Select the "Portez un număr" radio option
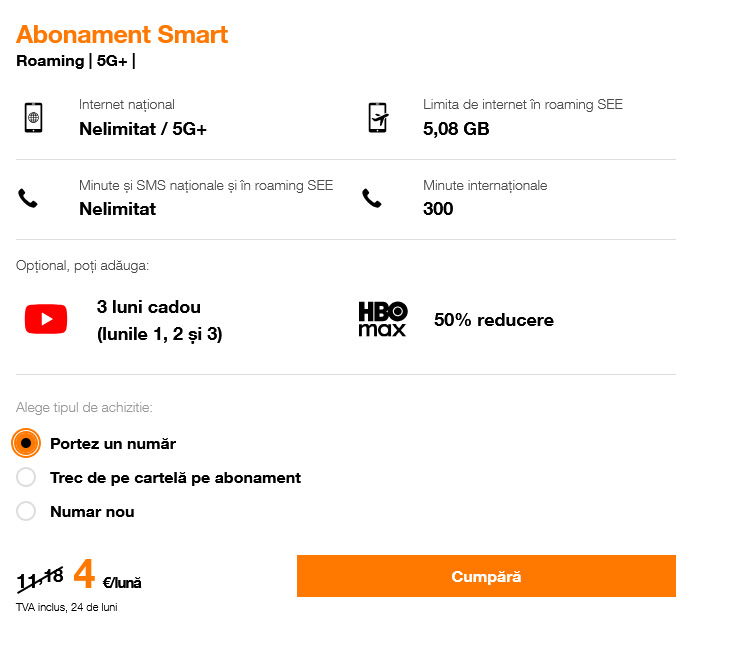The height and width of the screenshot is (650, 740). pyautogui.click(x=27, y=443)
